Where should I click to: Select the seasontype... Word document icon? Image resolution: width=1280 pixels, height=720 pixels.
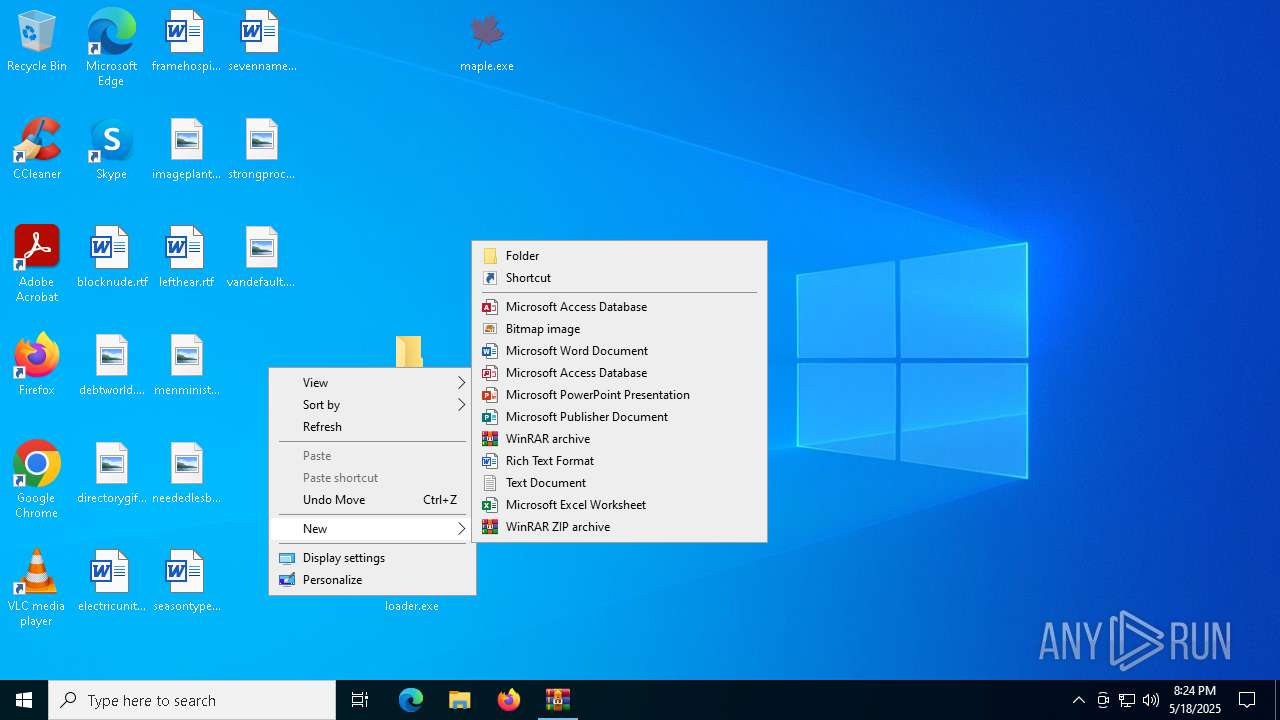pyautogui.click(x=186, y=581)
